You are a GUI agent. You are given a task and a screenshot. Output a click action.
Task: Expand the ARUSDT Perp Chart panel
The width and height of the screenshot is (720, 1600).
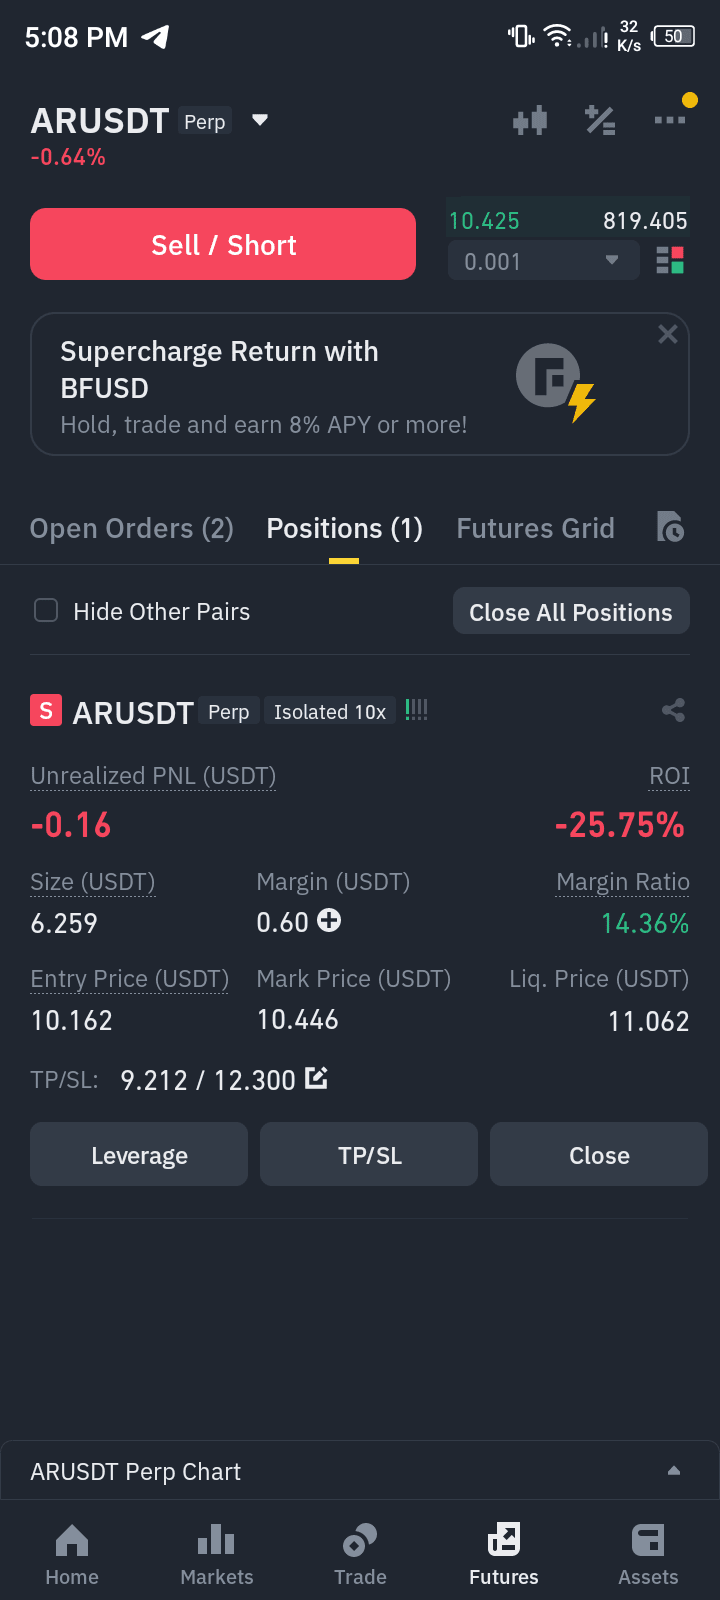[674, 1471]
